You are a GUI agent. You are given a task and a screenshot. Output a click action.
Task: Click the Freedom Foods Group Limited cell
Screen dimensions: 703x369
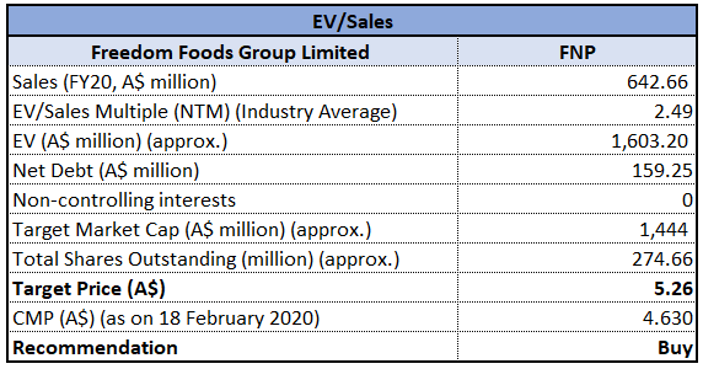pos(233,52)
